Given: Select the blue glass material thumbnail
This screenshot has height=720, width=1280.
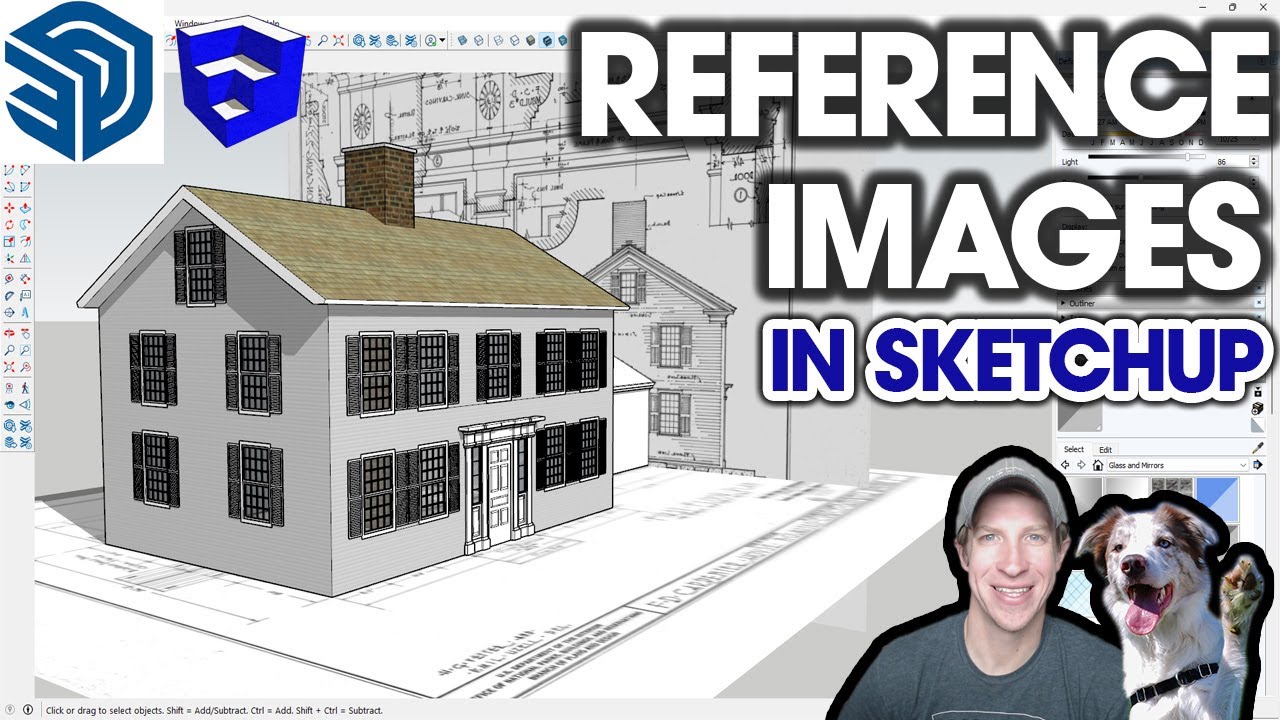Looking at the screenshot, I should coord(1217,500).
